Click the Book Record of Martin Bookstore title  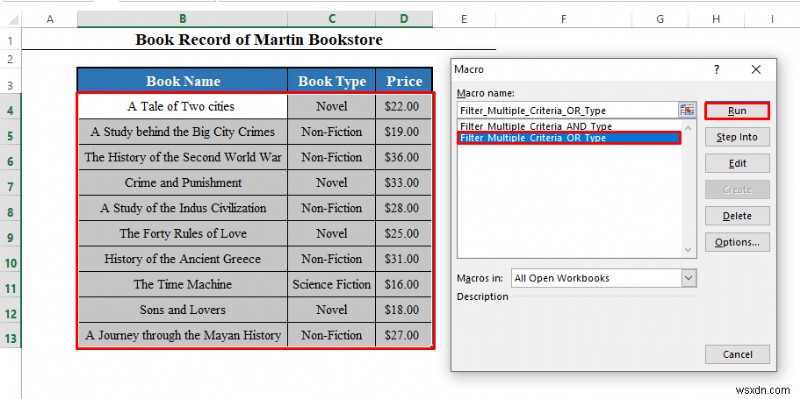(x=259, y=39)
